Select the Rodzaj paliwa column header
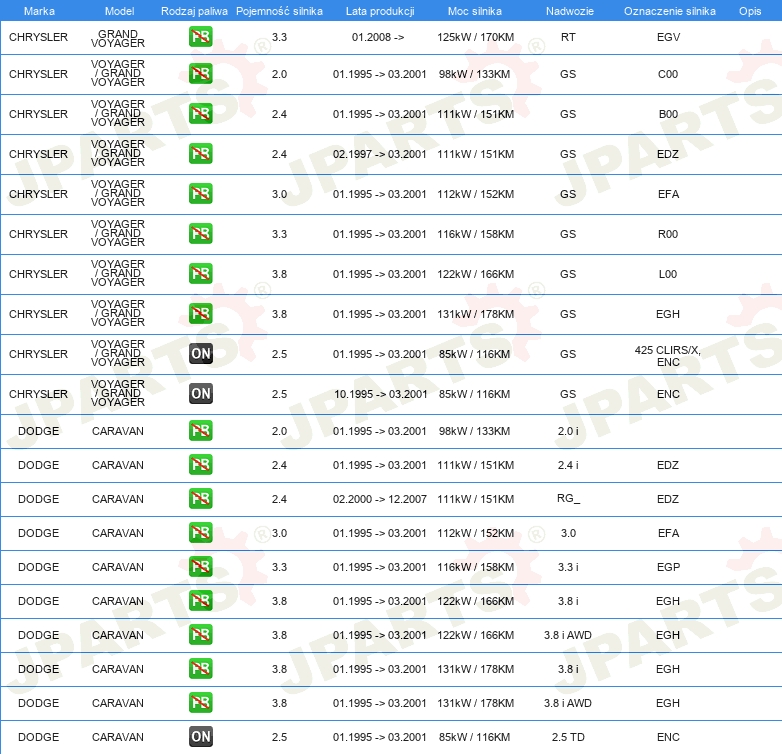The image size is (782, 754). tap(194, 10)
